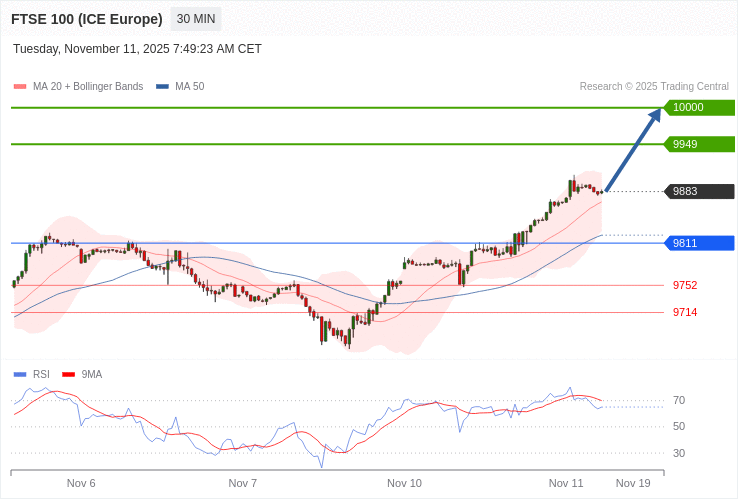Click the MA 20 + Bollinger Bands legend label
The width and height of the screenshot is (738, 500).
point(88,86)
